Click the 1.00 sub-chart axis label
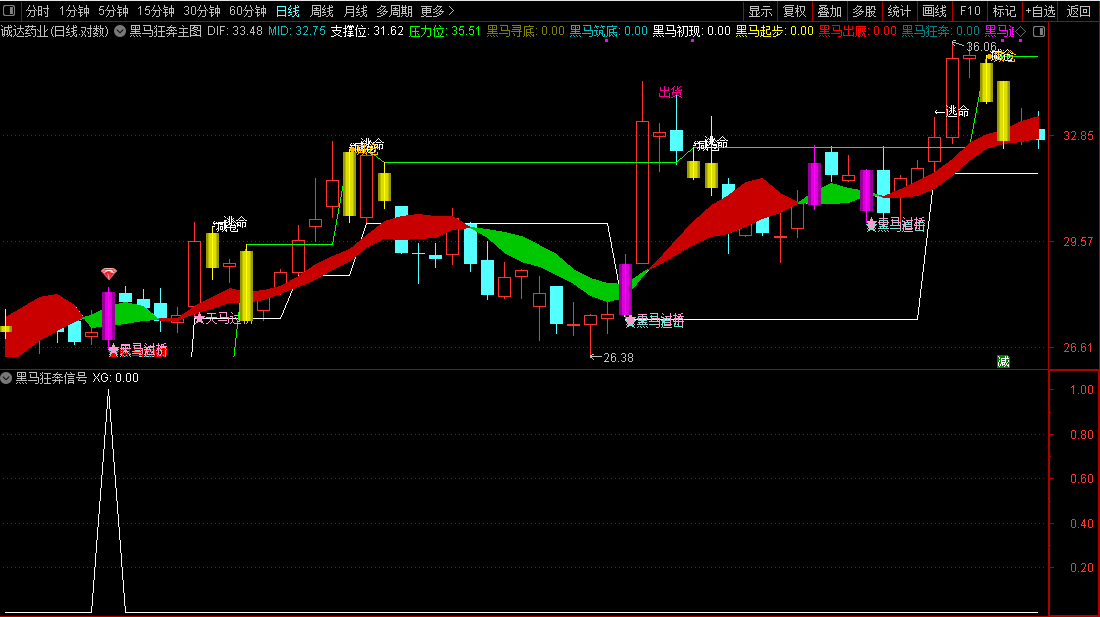The width and height of the screenshot is (1100, 617). pyautogui.click(x=1082, y=390)
